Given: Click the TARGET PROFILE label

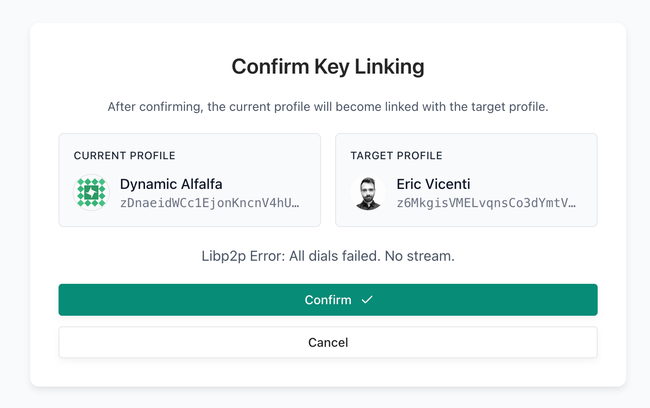Looking at the screenshot, I should pyautogui.click(x=396, y=156).
